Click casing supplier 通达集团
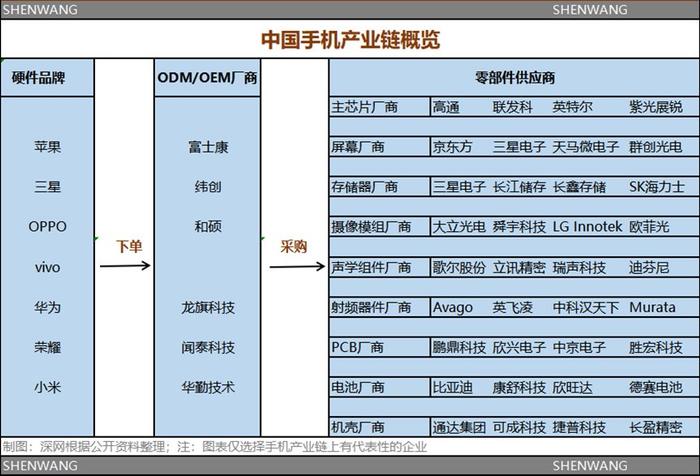700x476 pixels. pos(459,427)
